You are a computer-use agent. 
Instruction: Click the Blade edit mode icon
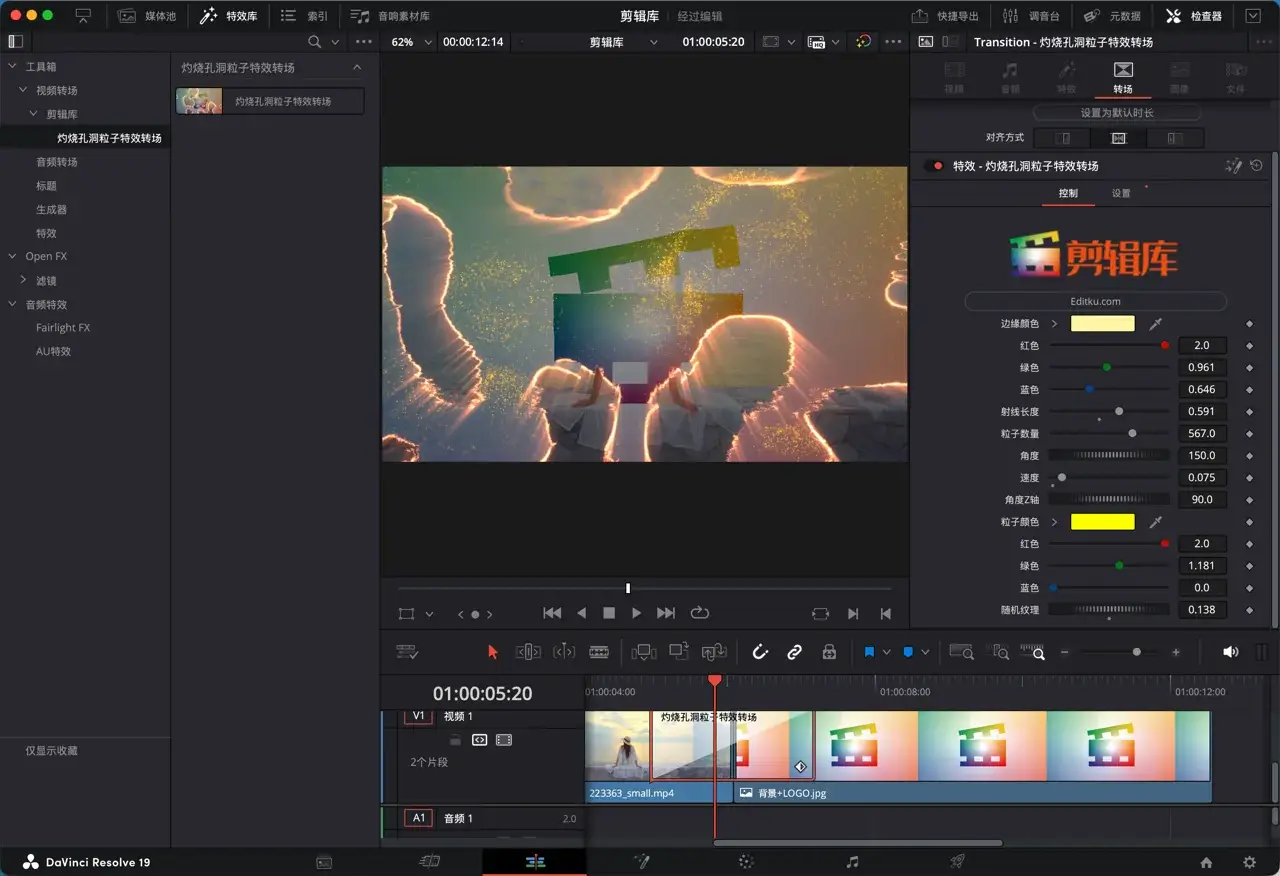(x=599, y=652)
